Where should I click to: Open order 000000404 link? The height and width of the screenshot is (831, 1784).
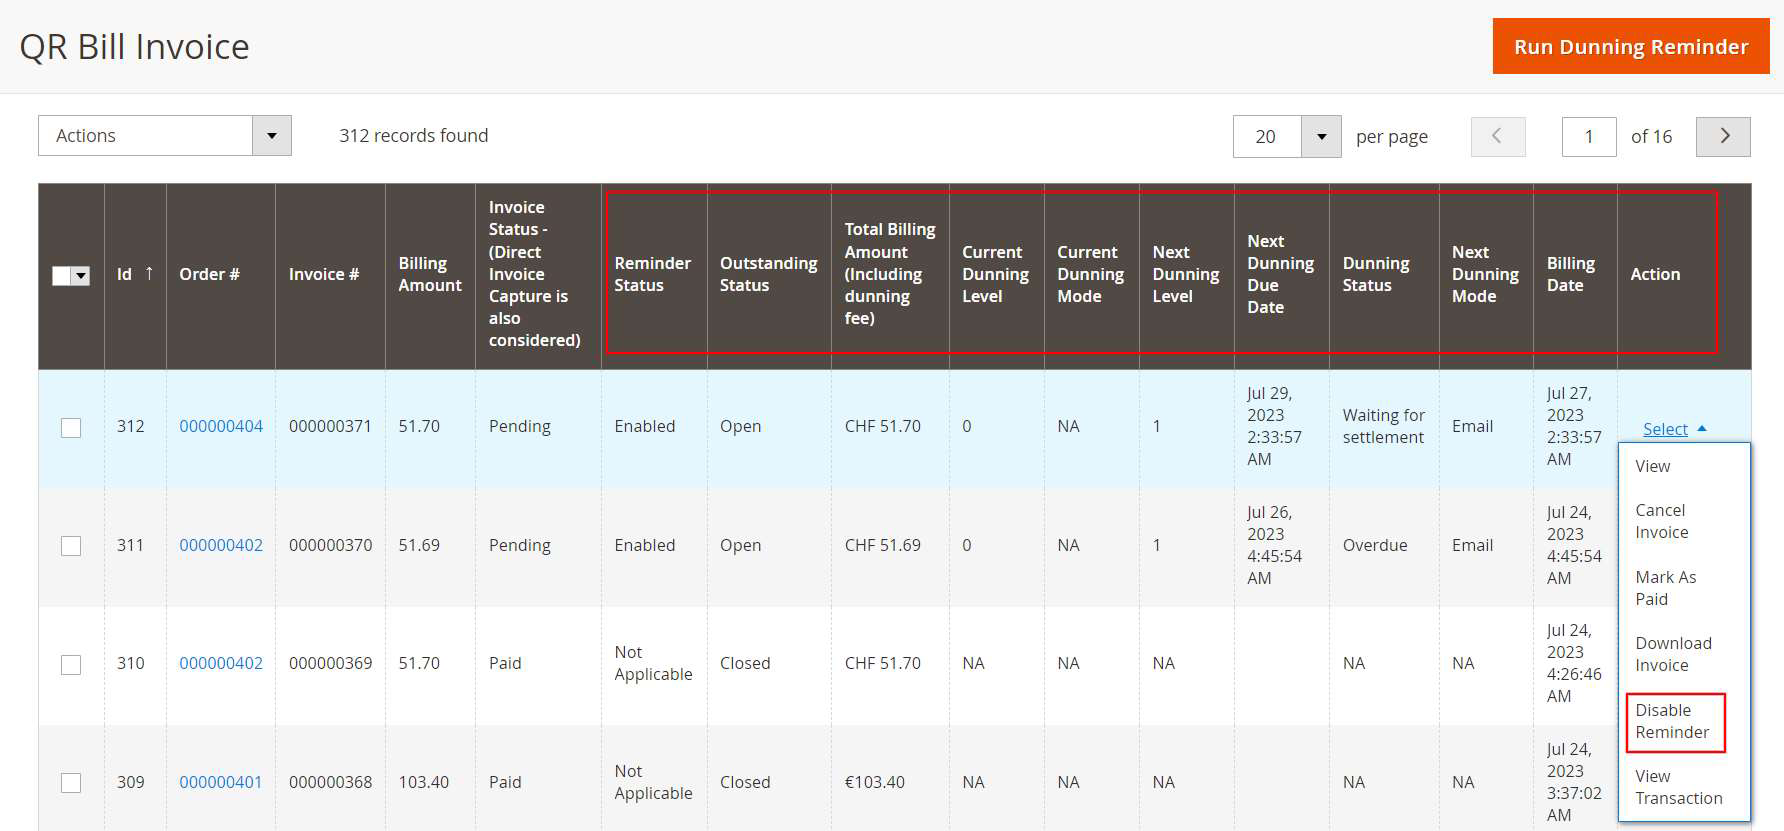pyautogui.click(x=221, y=426)
